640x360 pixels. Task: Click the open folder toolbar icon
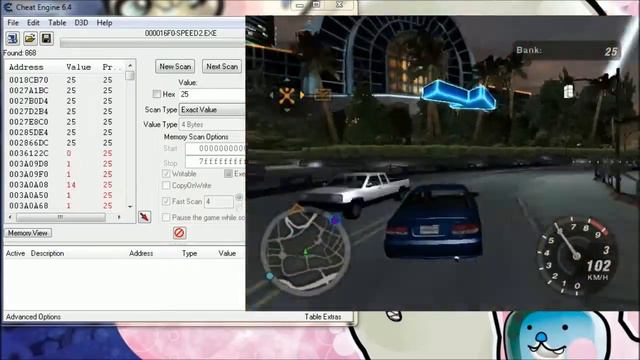(29, 39)
